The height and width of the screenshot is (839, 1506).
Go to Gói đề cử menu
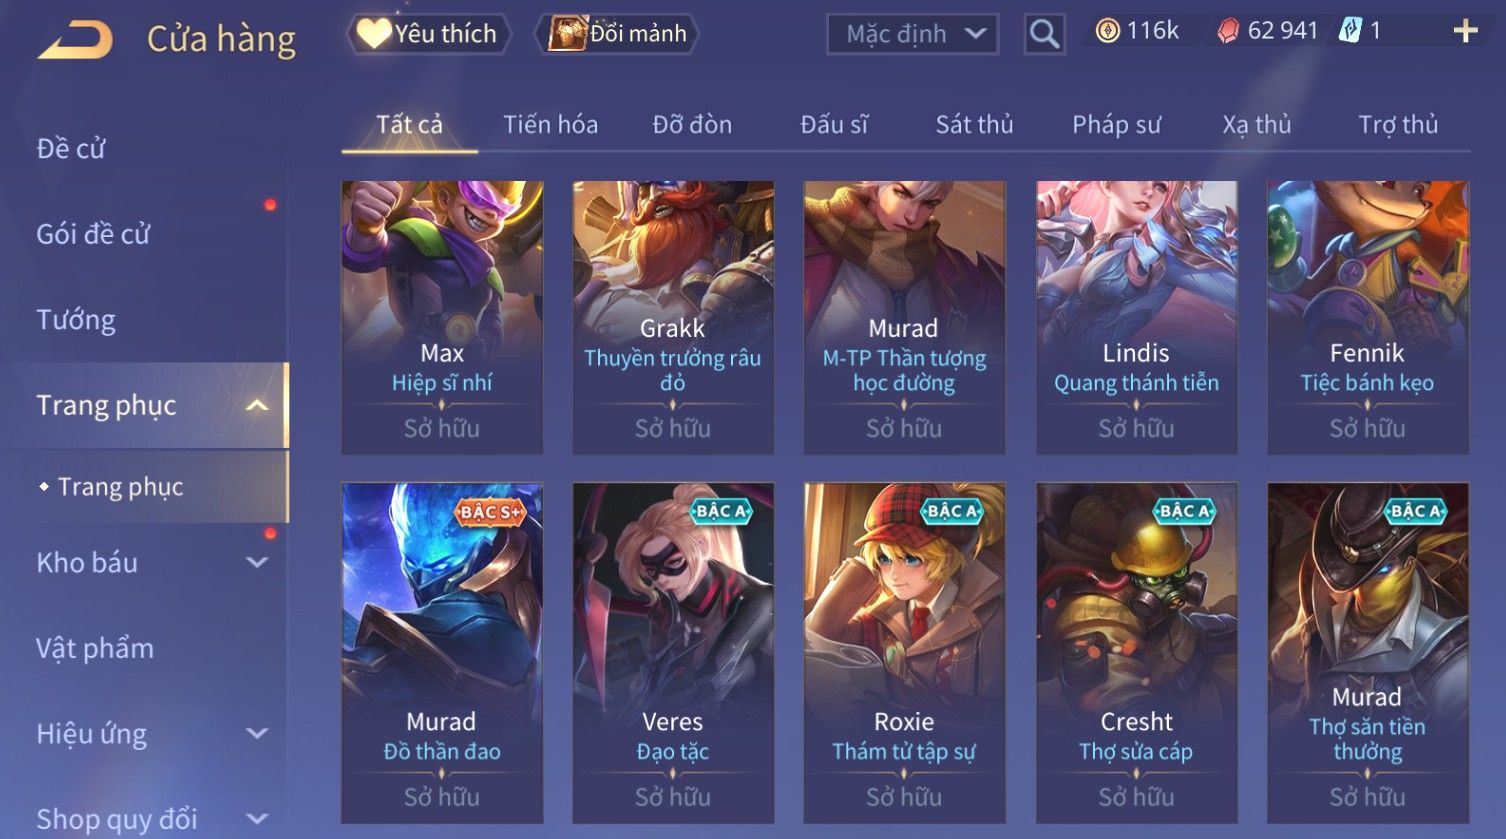point(93,234)
